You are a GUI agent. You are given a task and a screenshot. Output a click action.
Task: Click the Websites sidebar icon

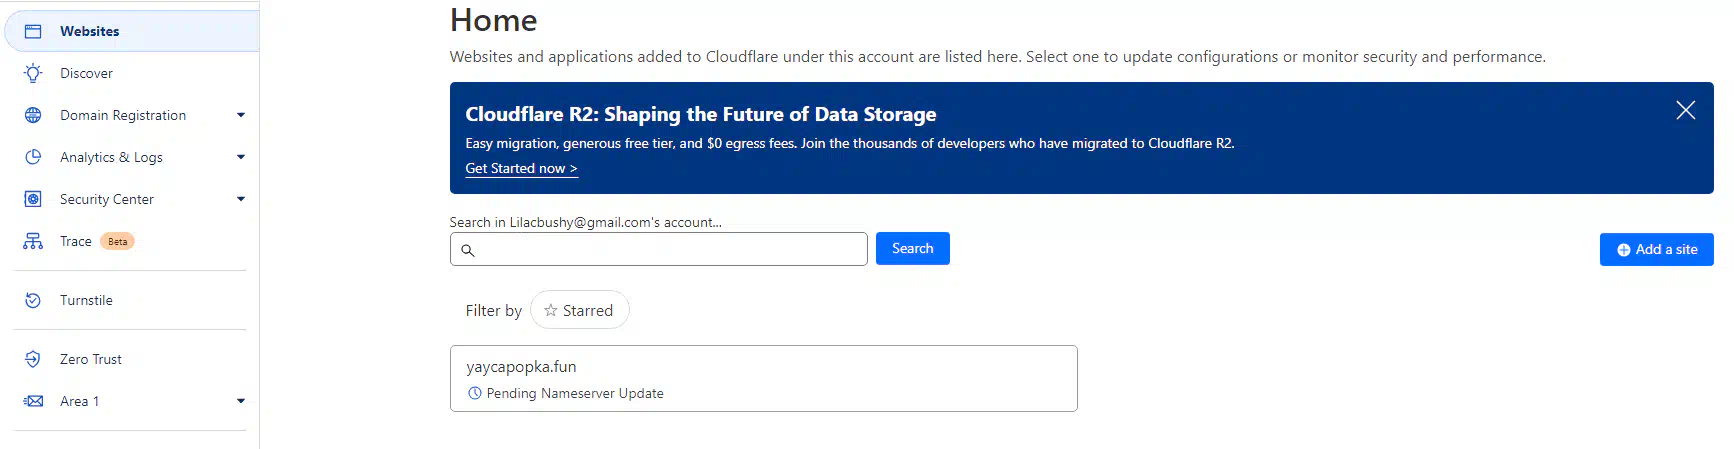pyautogui.click(x=33, y=31)
